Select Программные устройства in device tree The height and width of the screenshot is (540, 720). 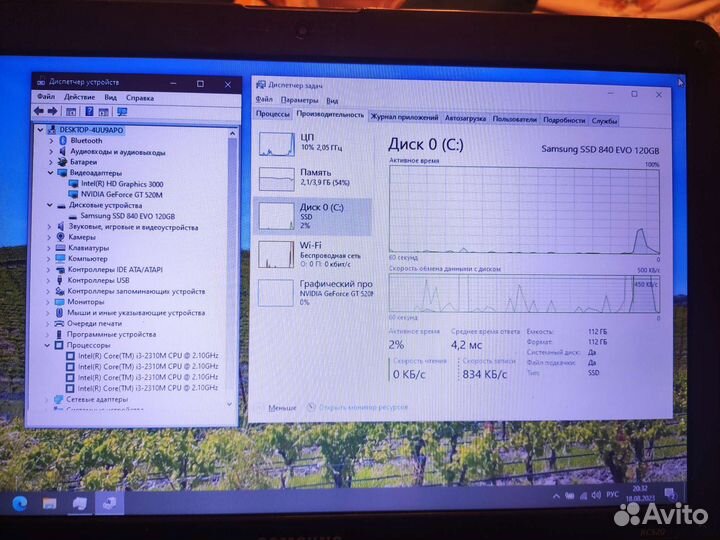(x=112, y=334)
